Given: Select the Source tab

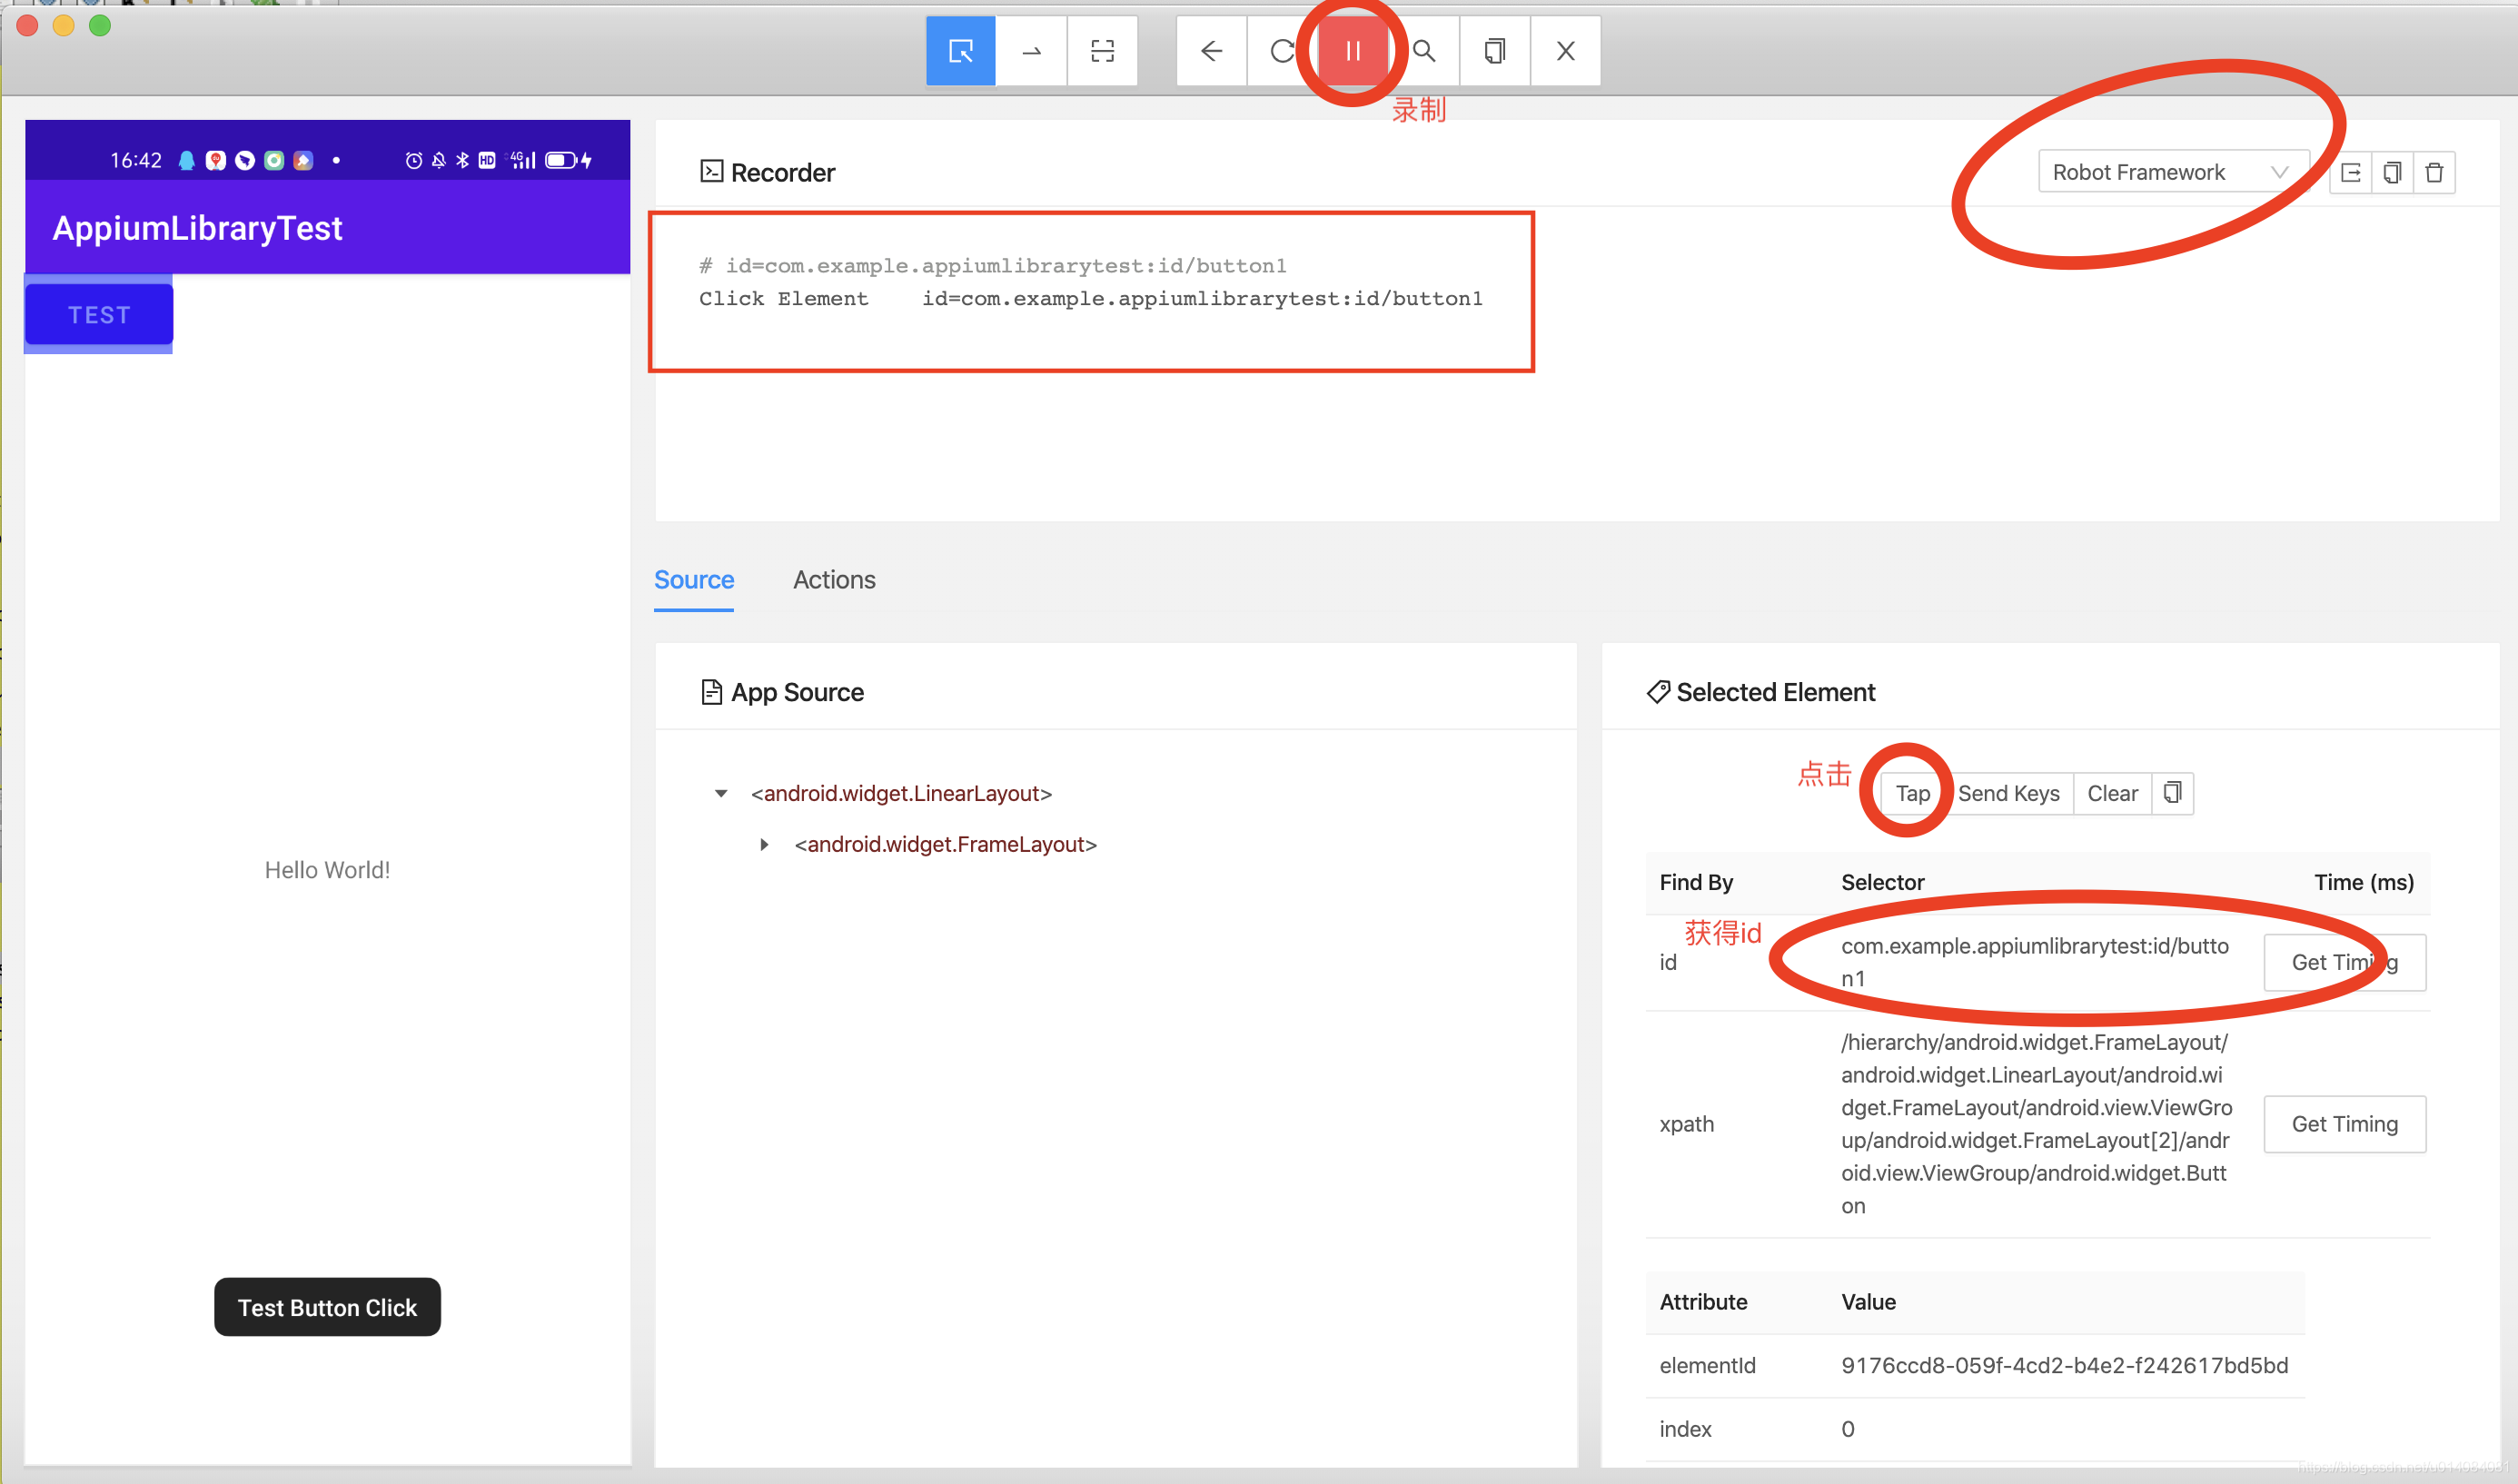Looking at the screenshot, I should [x=693, y=580].
